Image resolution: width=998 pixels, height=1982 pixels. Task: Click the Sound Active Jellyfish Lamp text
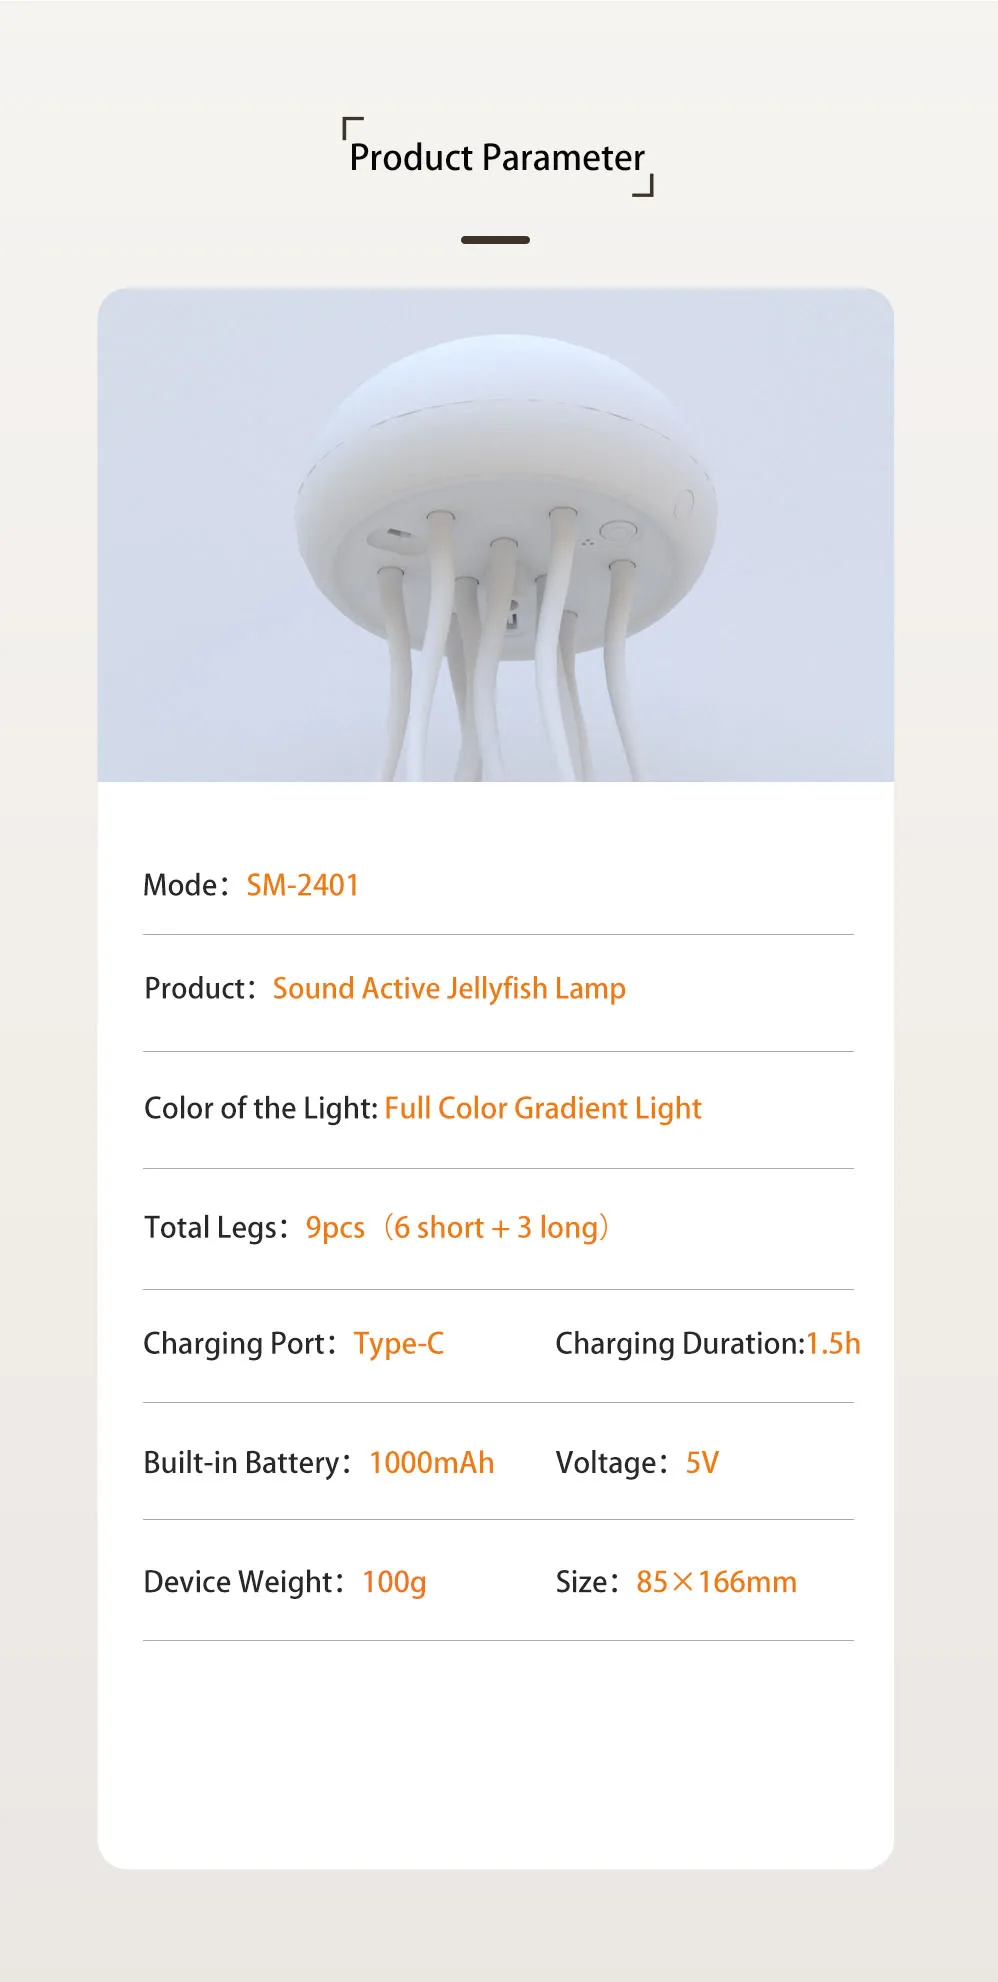click(449, 989)
